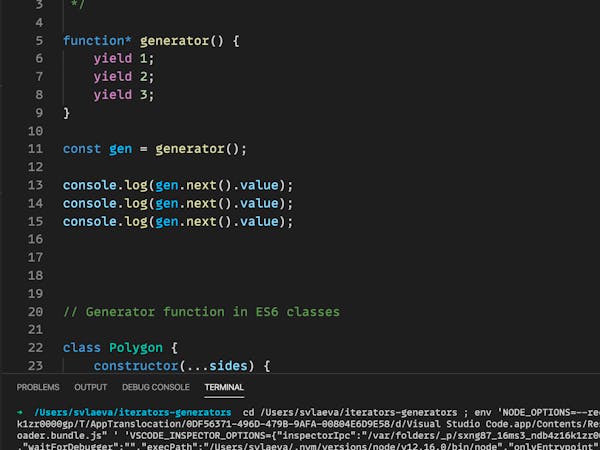The image size is (600, 450).
Task: Click 'yield 3;' statement
Action: (x=124, y=95)
